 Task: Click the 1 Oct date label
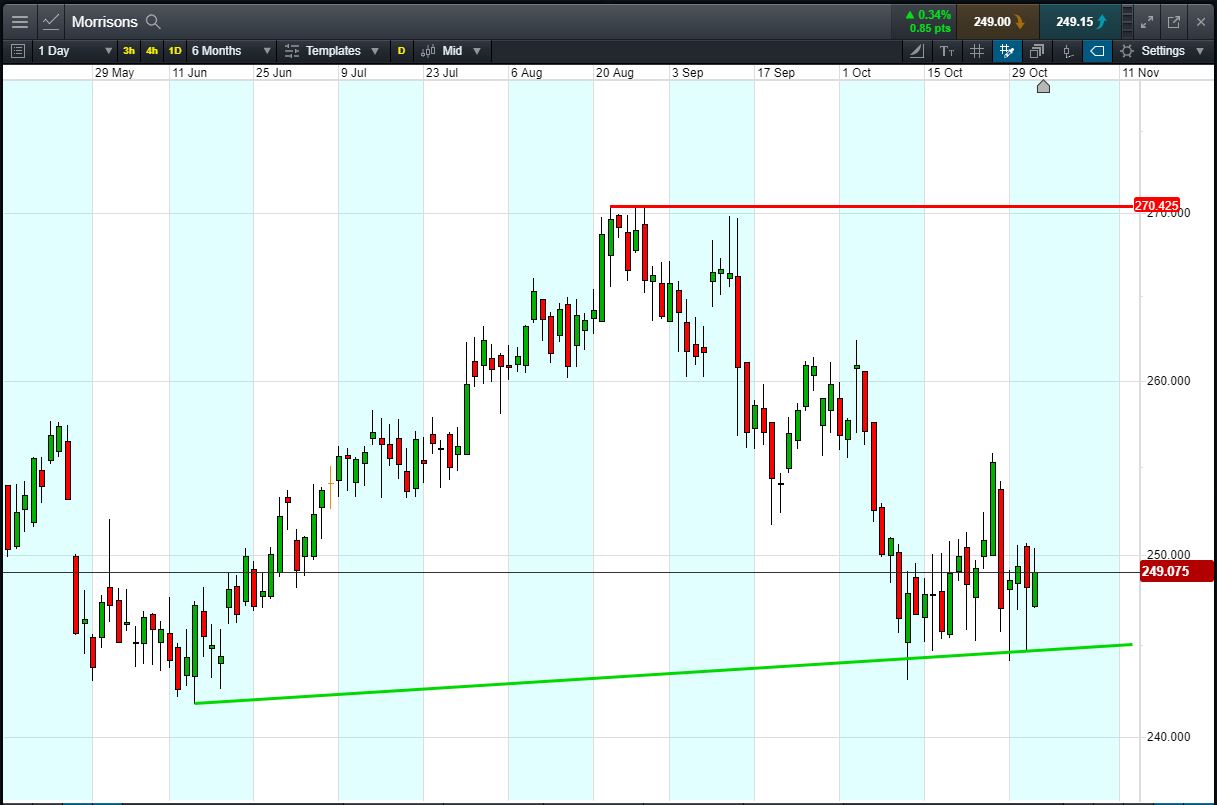tap(856, 73)
